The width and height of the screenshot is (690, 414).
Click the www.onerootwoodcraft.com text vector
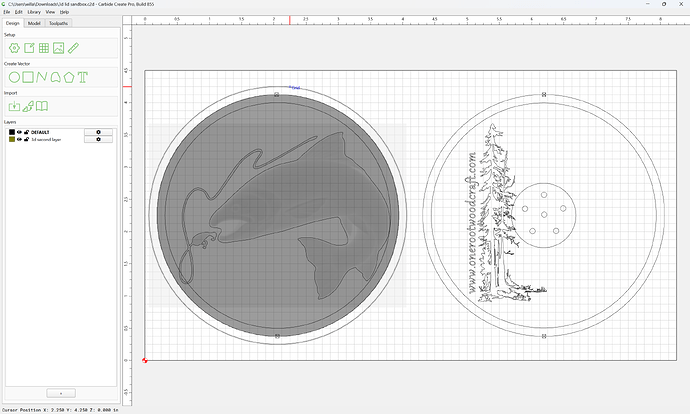pyautogui.click(x=471, y=223)
